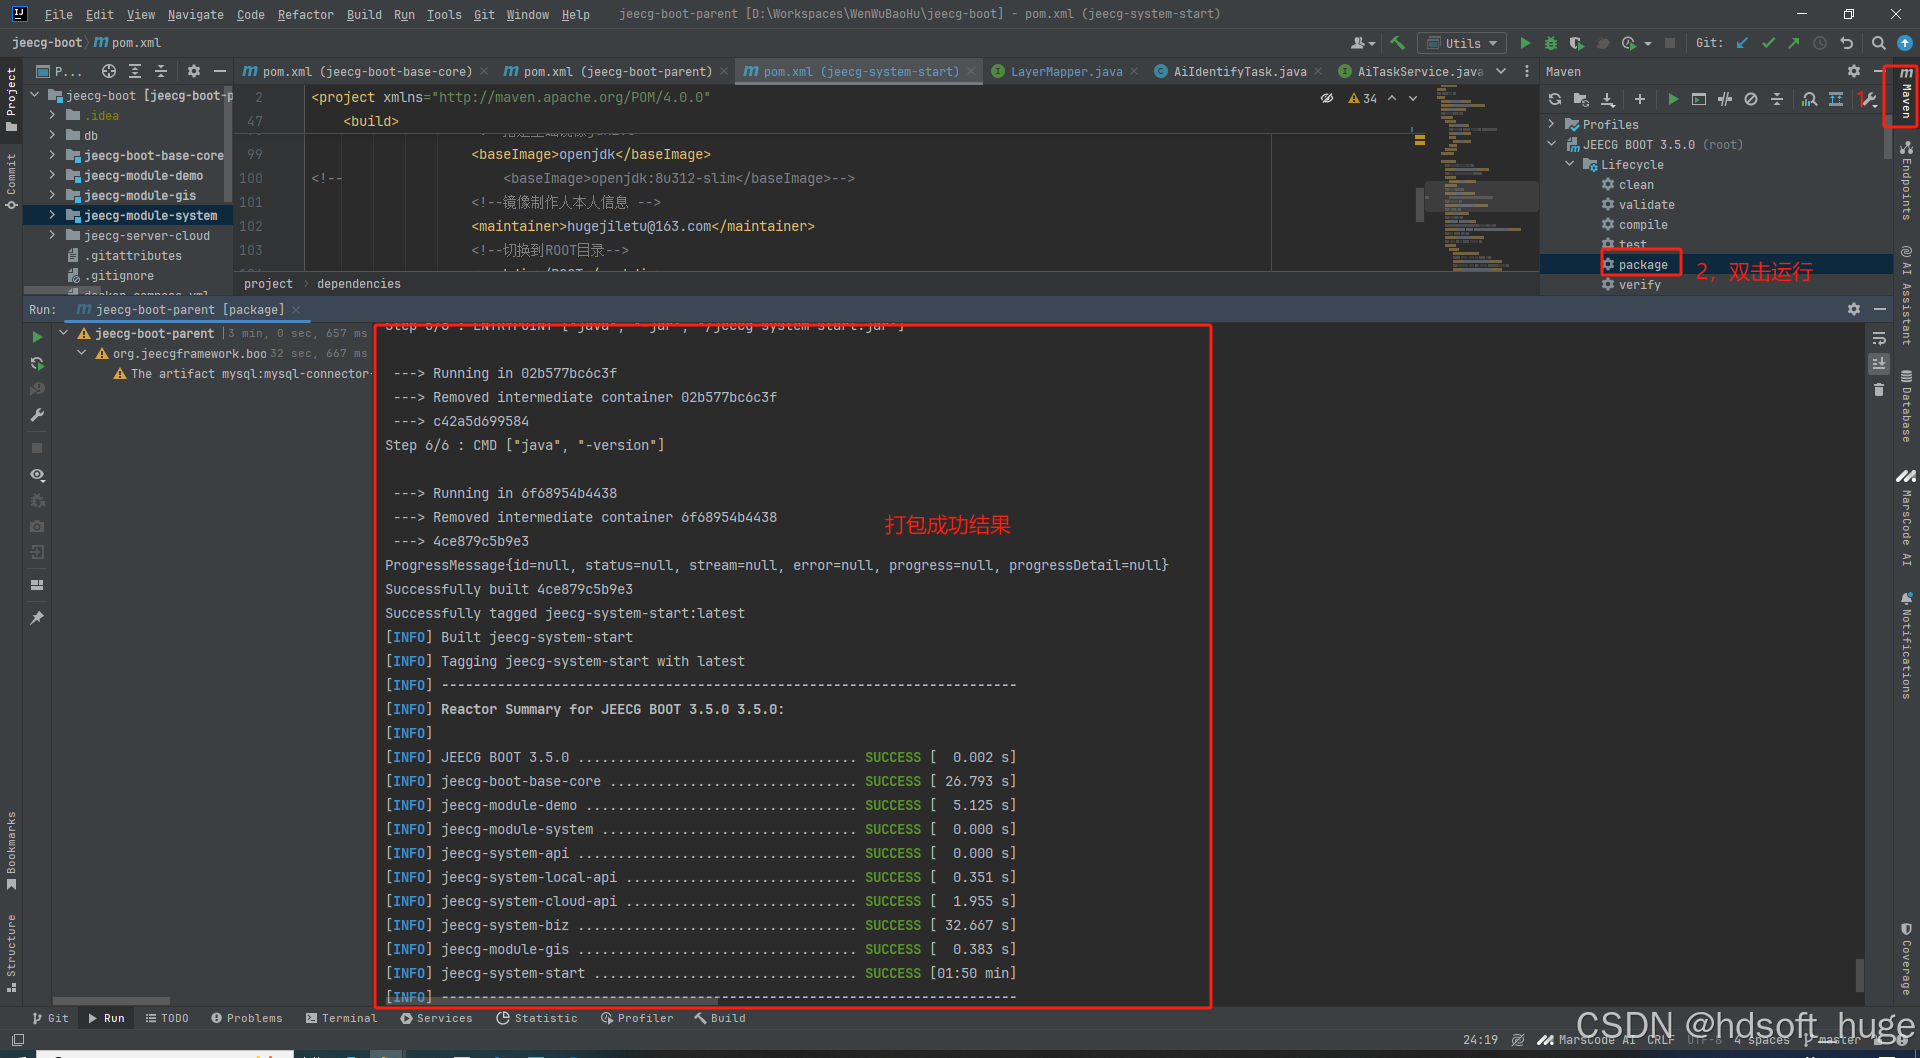Open Terminal tool window button
The image size is (1920, 1058).
point(342,1018)
